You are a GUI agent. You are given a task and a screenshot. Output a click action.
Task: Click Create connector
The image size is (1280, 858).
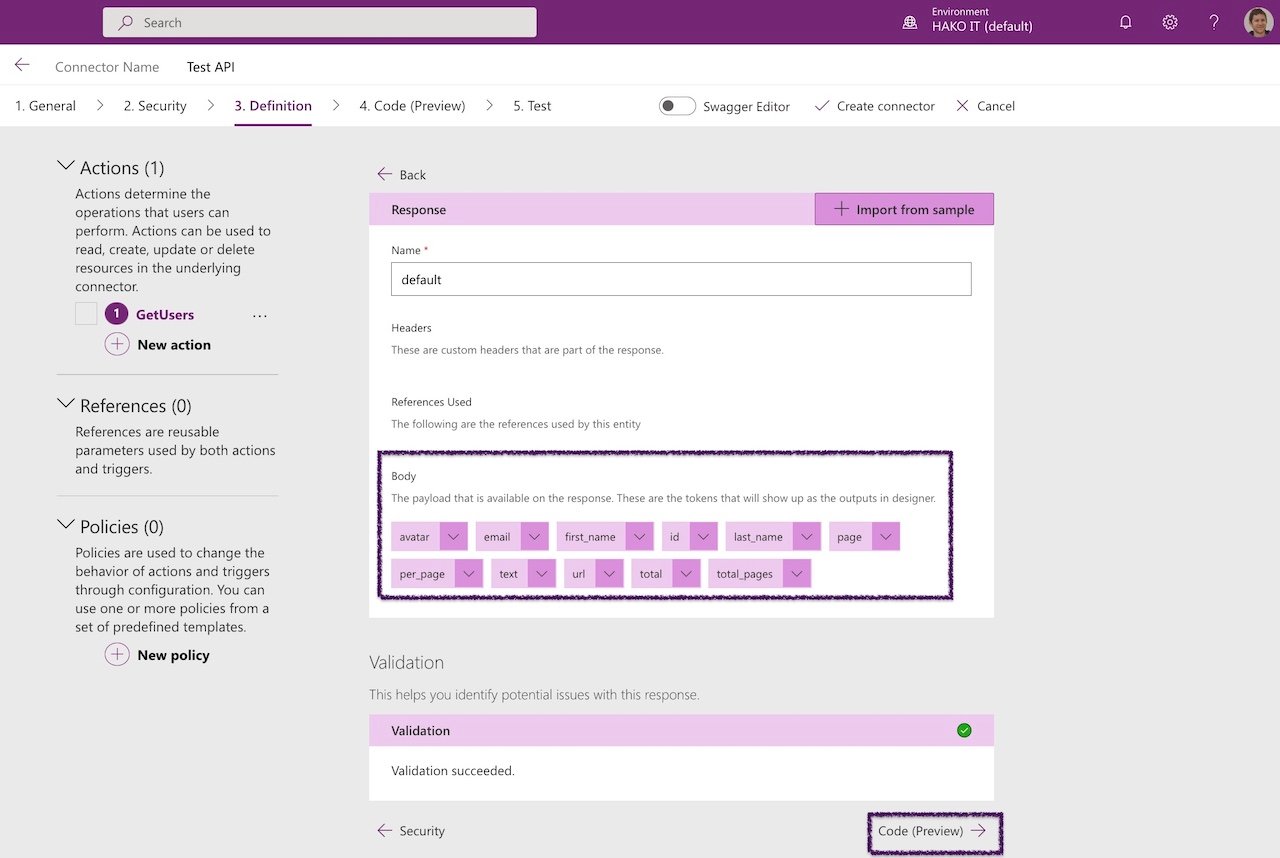point(875,106)
